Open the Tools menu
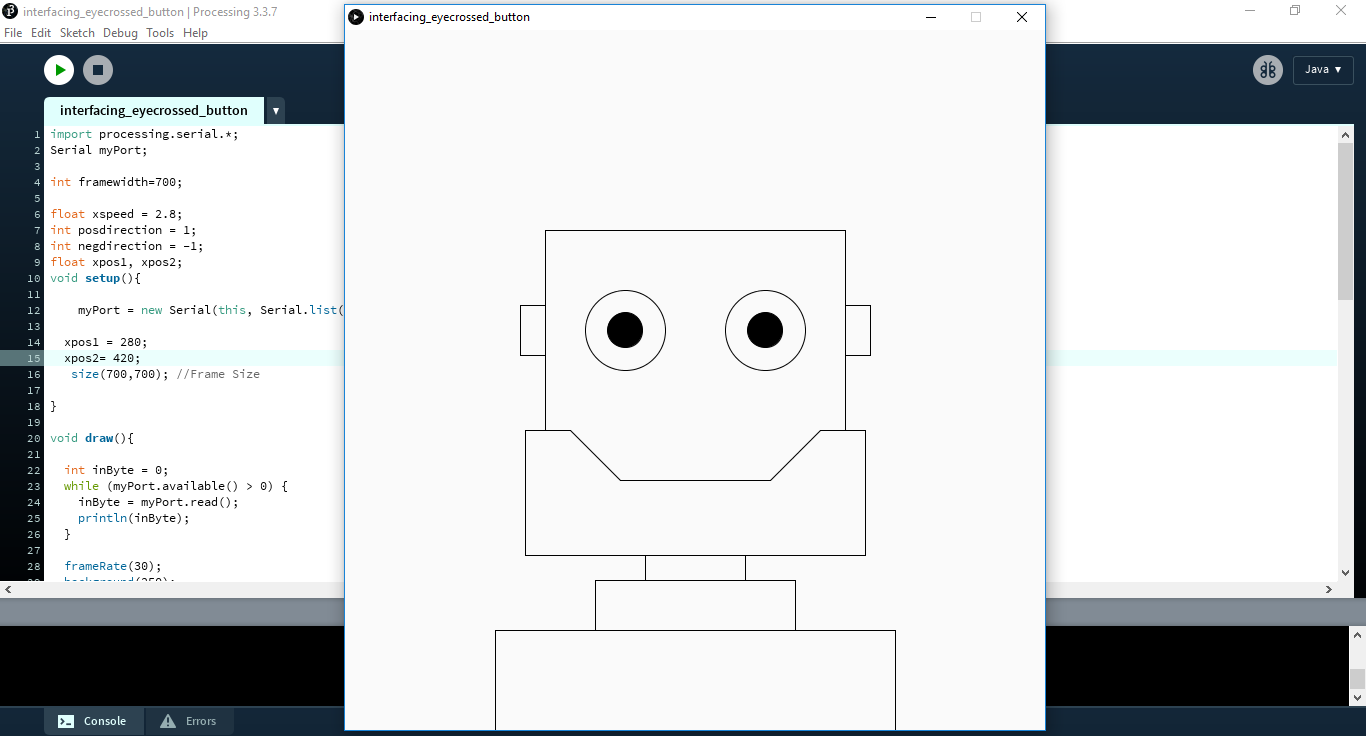 160,33
